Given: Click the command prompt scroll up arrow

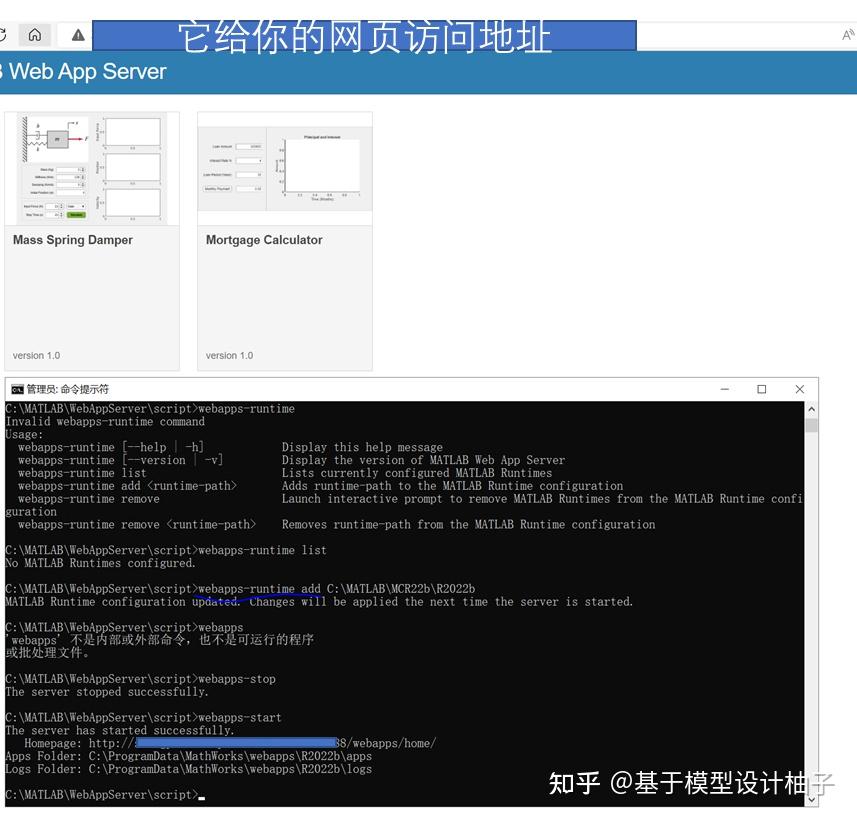Looking at the screenshot, I should tap(812, 409).
